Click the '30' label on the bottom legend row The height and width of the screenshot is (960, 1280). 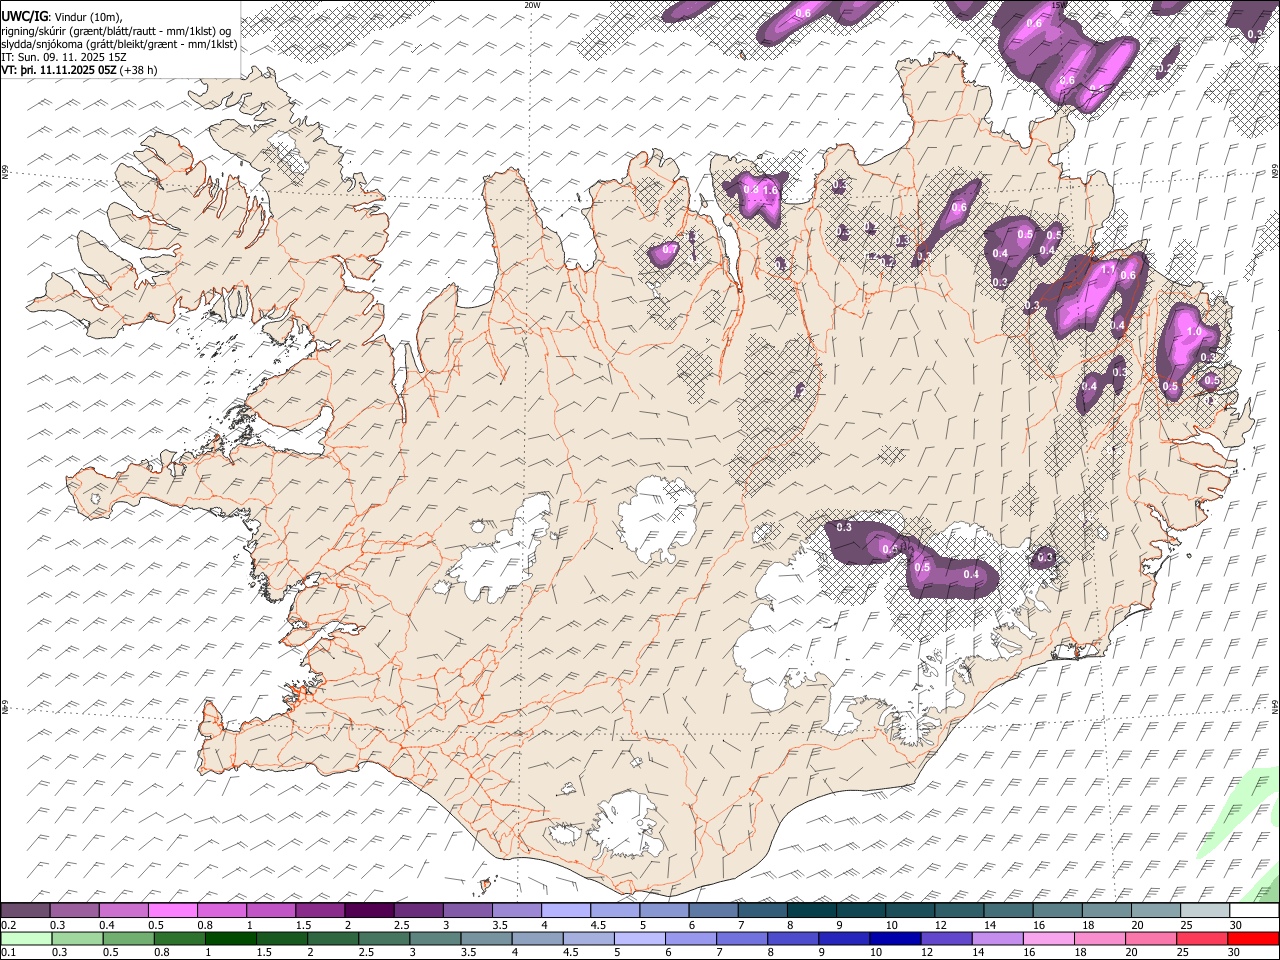point(1235,953)
